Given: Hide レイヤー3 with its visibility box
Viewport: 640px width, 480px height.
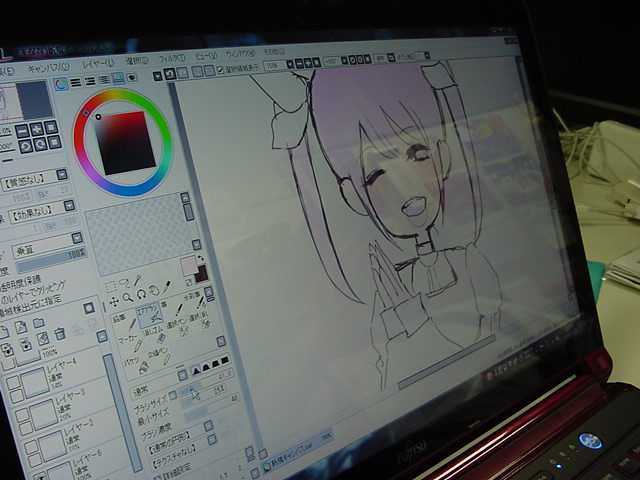Looking at the screenshot, I should 22,416.
